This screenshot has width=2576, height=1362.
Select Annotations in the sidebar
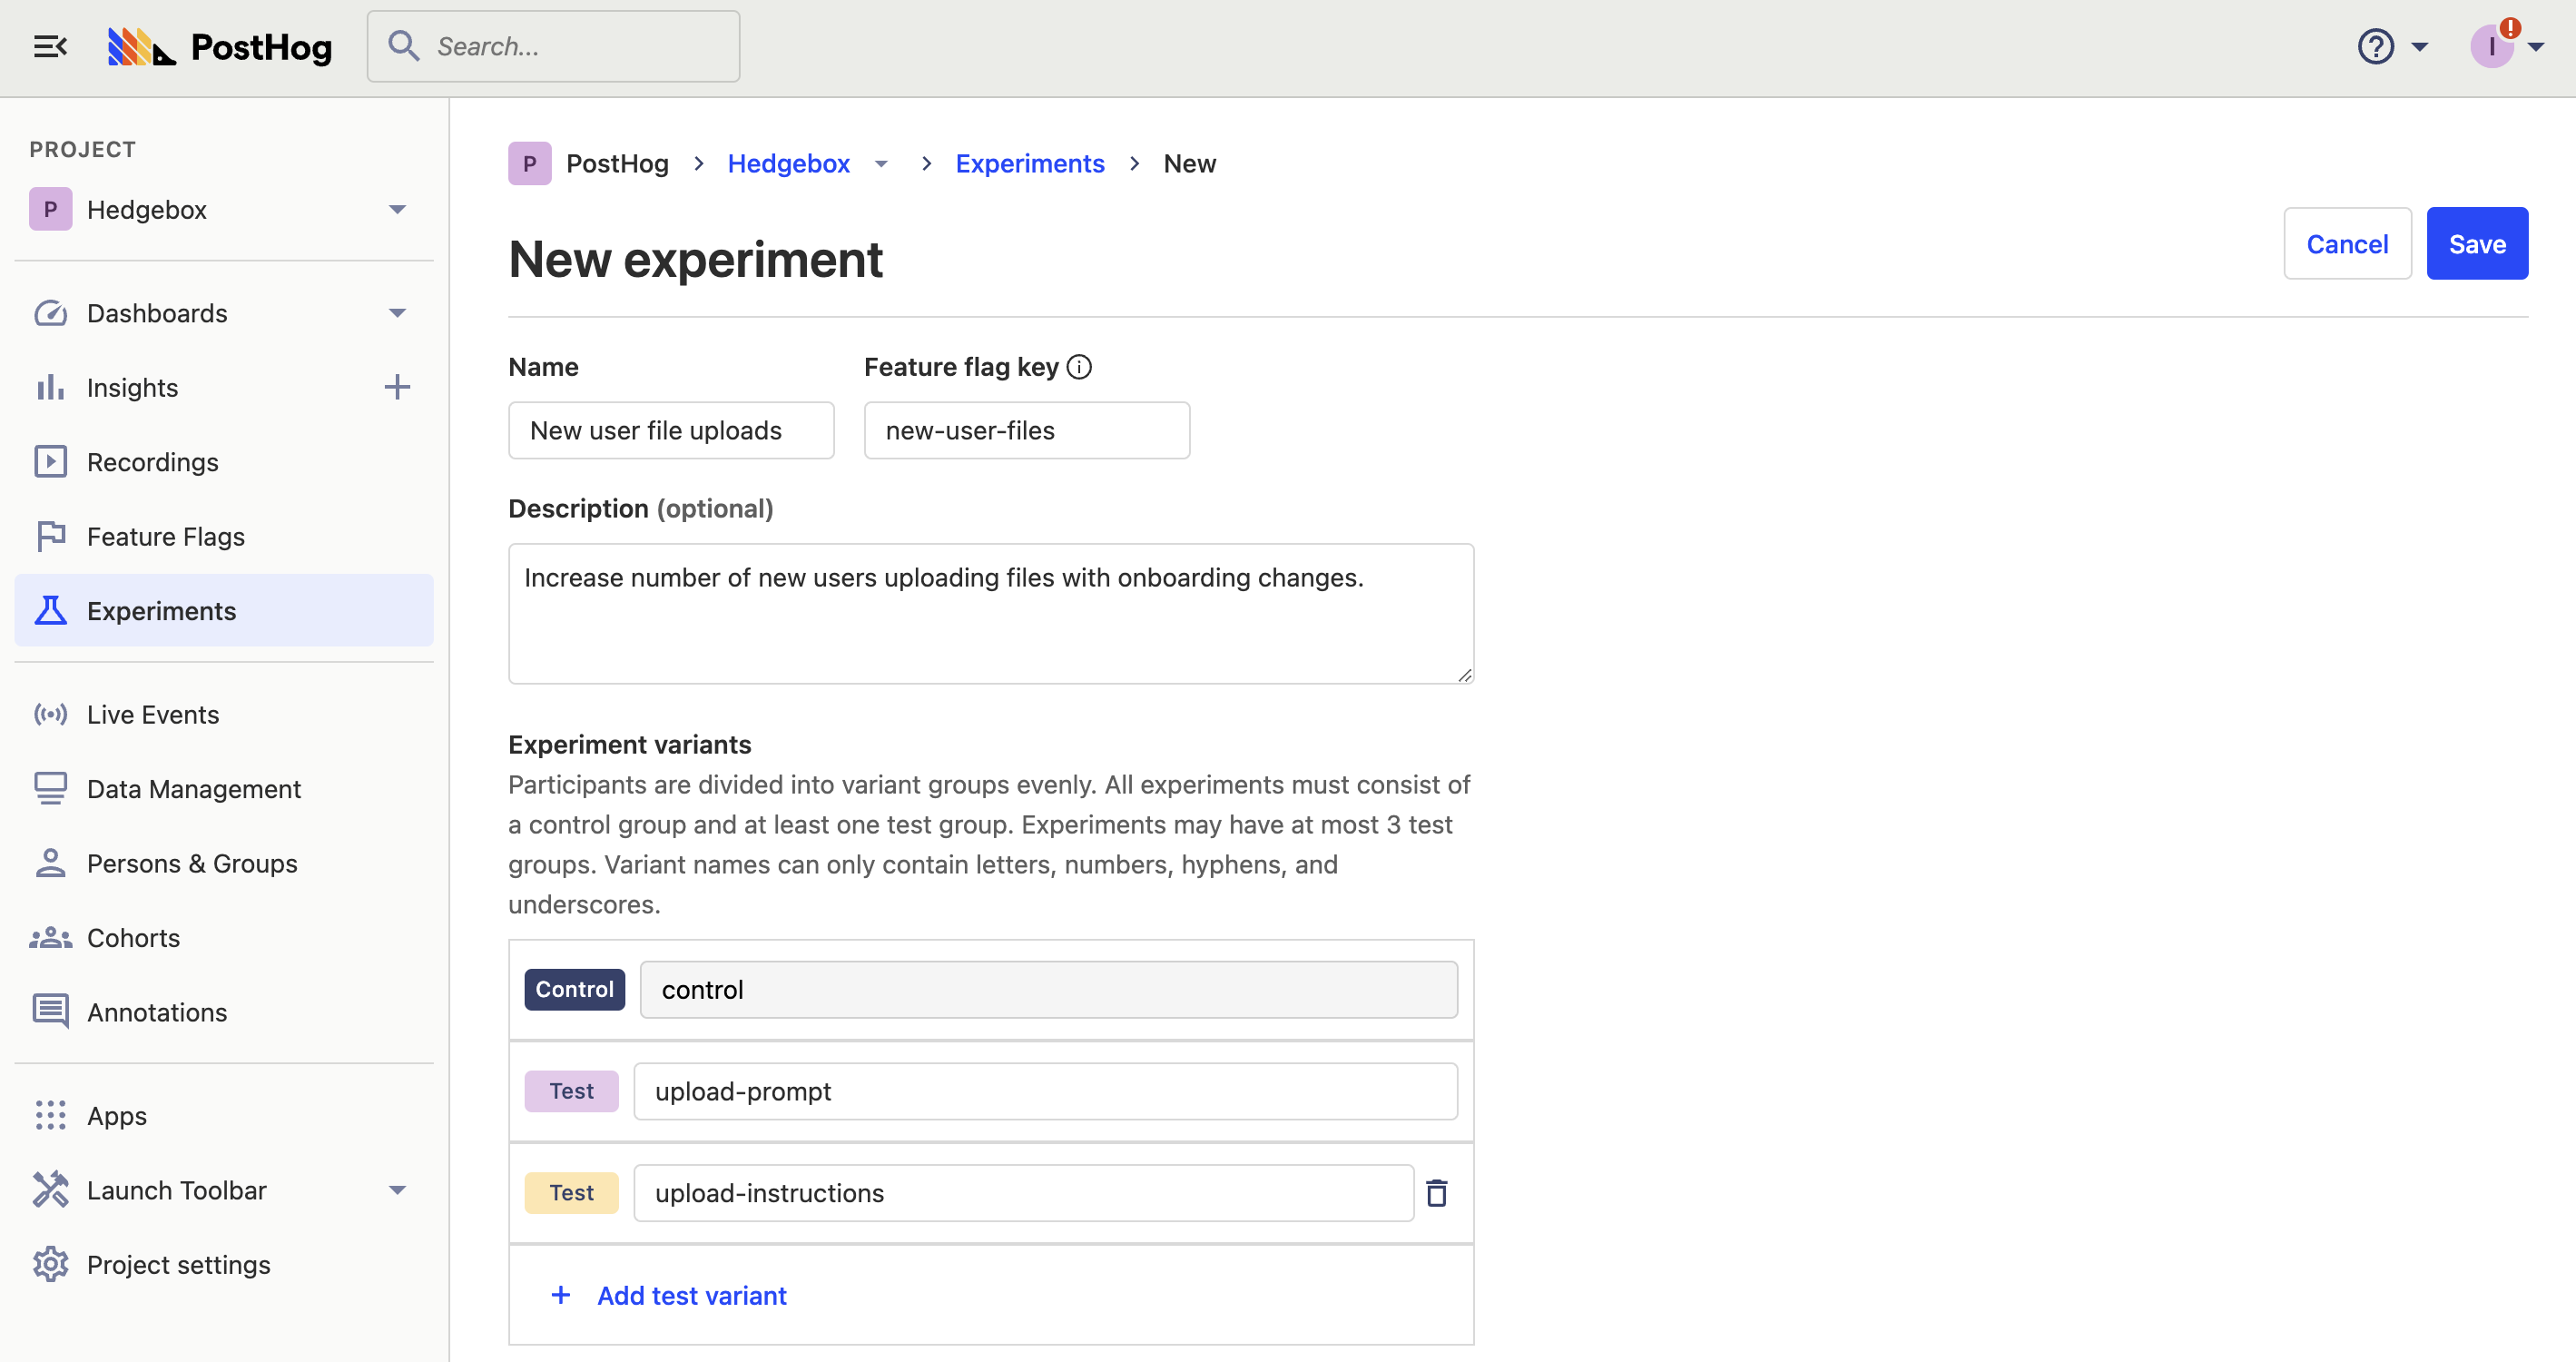click(x=157, y=1011)
